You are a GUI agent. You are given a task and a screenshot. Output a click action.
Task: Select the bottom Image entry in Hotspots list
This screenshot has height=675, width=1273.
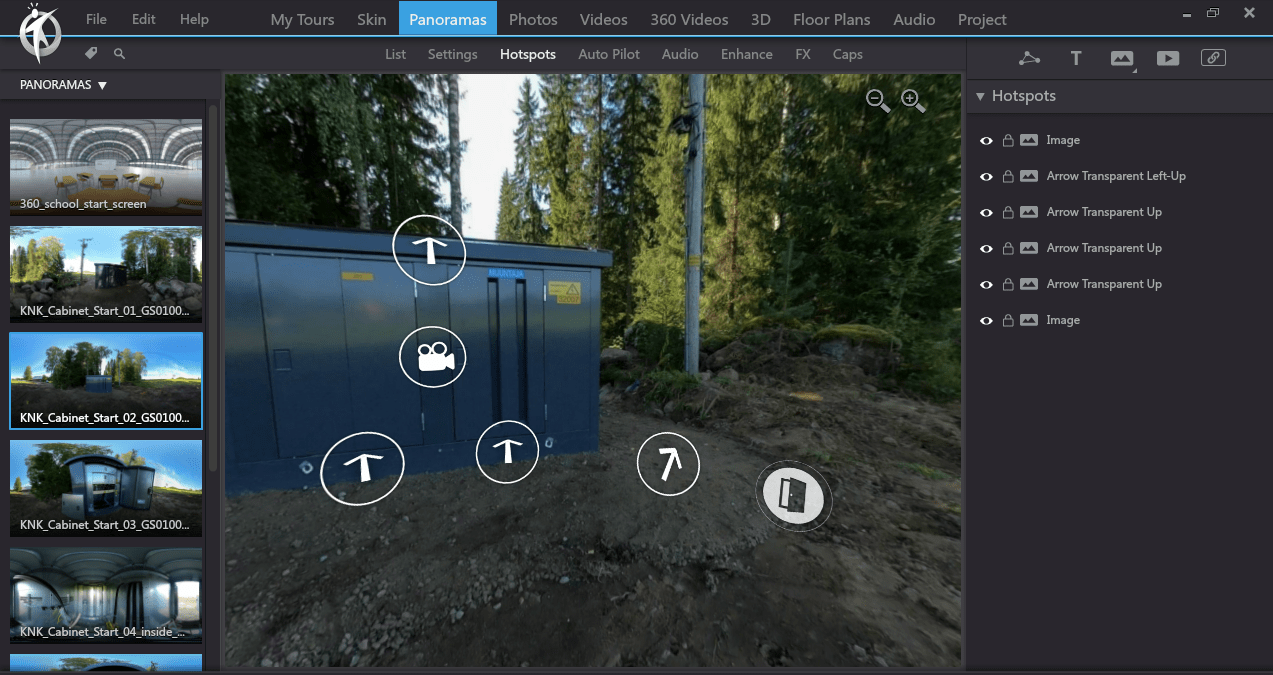point(1063,320)
